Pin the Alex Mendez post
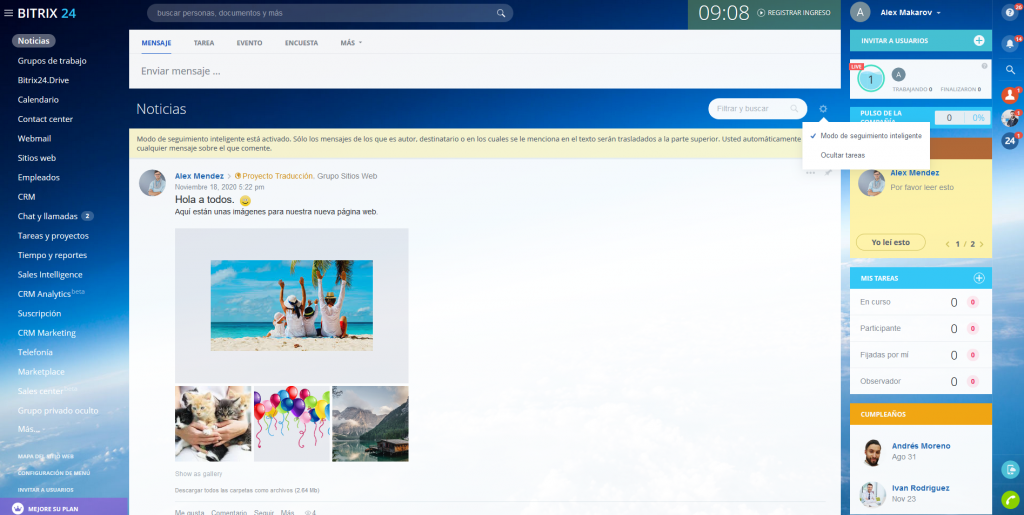The width and height of the screenshot is (1024, 515). (x=829, y=172)
